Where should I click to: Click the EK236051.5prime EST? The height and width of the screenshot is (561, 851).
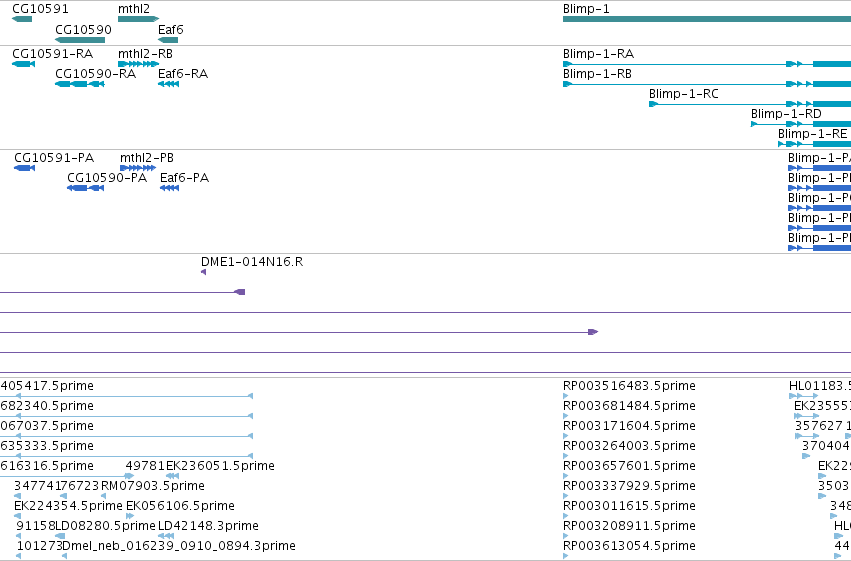click(173, 476)
